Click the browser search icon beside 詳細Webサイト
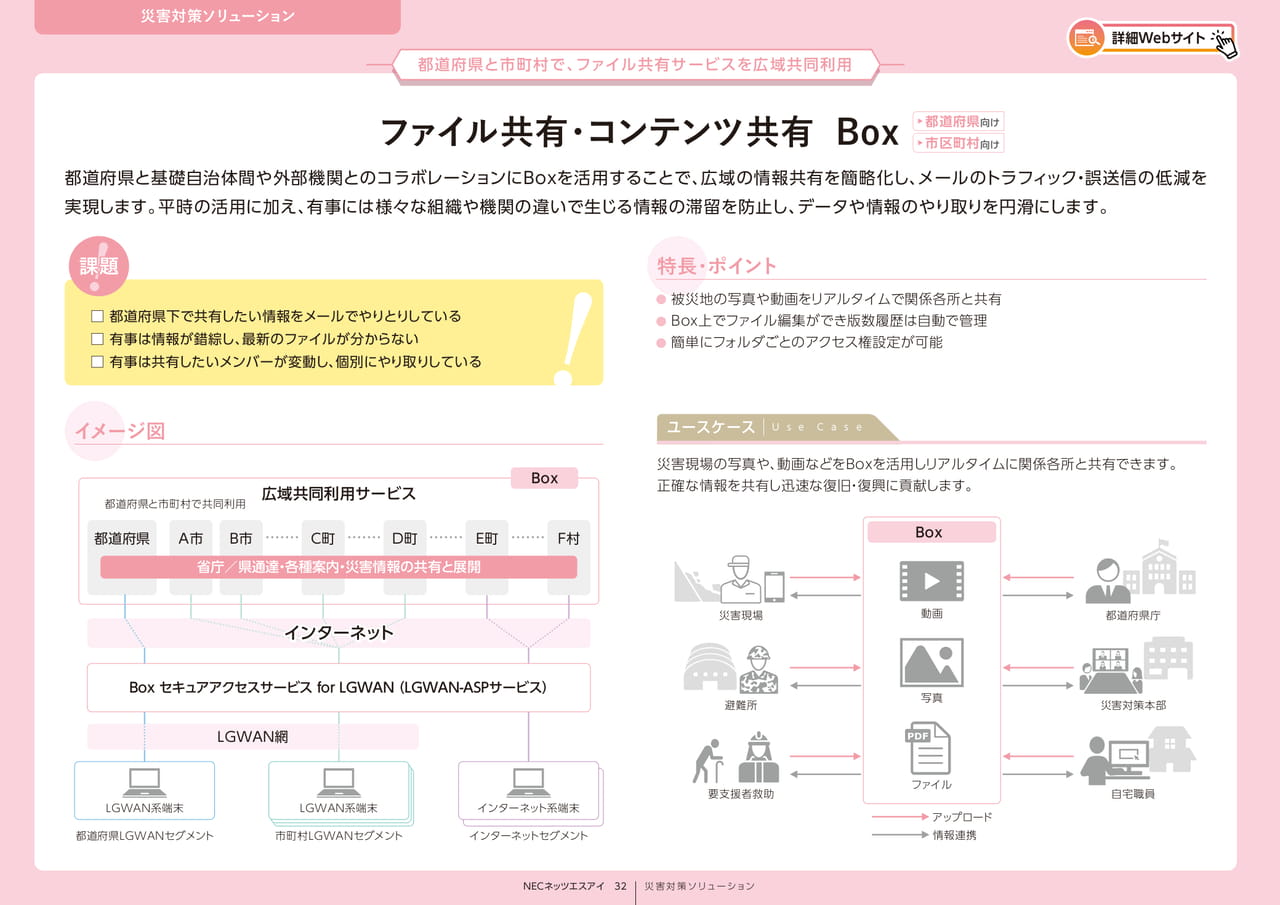1280x905 pixels. pos(1086,38)
